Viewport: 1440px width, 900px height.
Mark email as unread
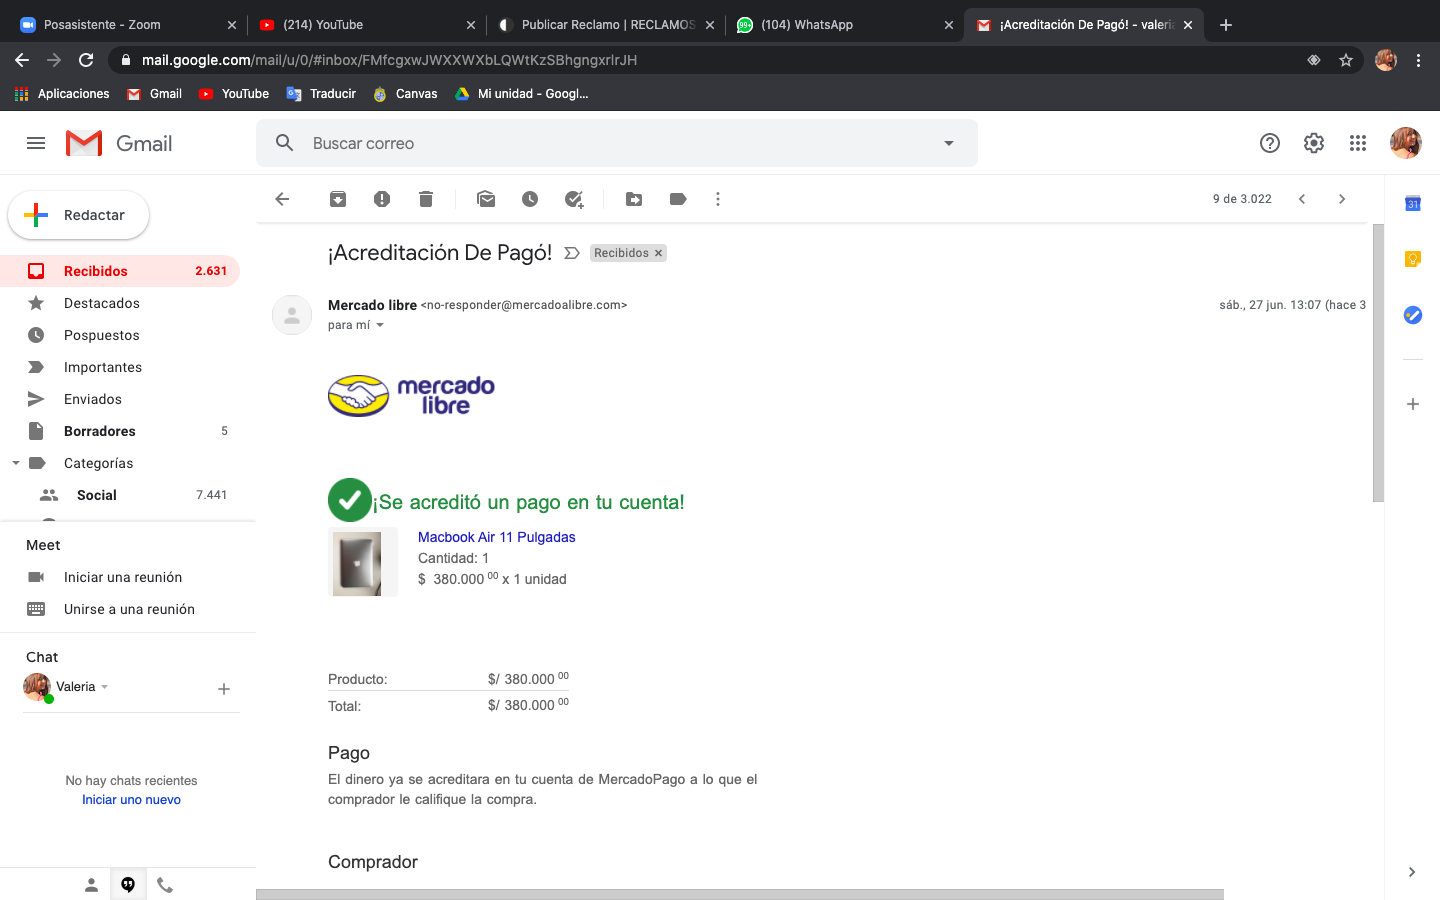point(486,199)
